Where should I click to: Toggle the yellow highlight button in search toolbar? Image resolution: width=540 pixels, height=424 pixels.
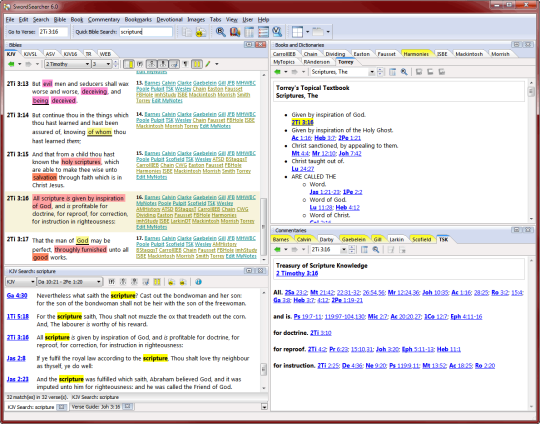pos(157,282)
